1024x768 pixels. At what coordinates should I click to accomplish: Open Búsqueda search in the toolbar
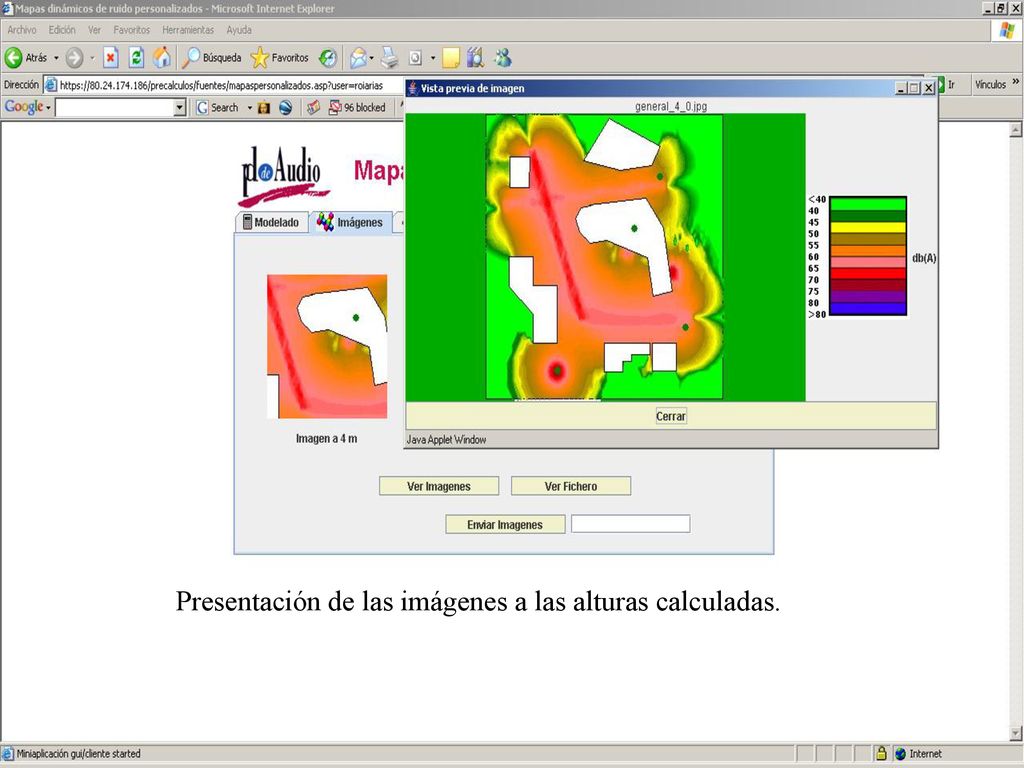pos(212,58)
